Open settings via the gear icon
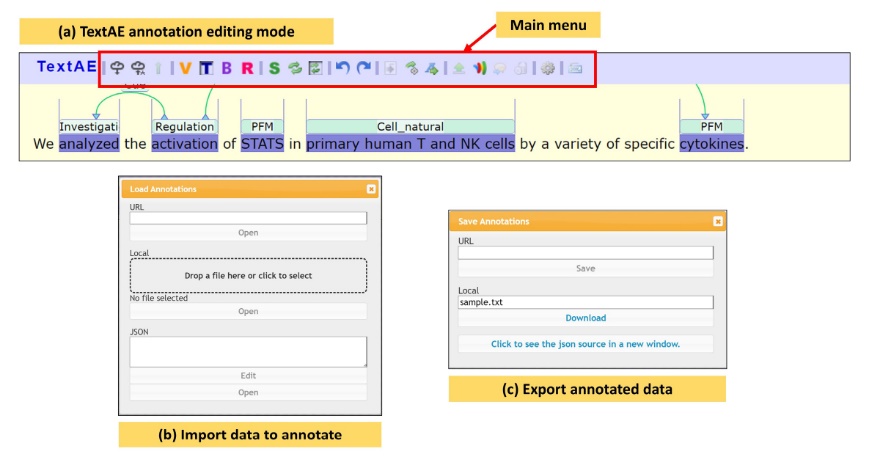The image size is (869, 457). tap(548, 68)
